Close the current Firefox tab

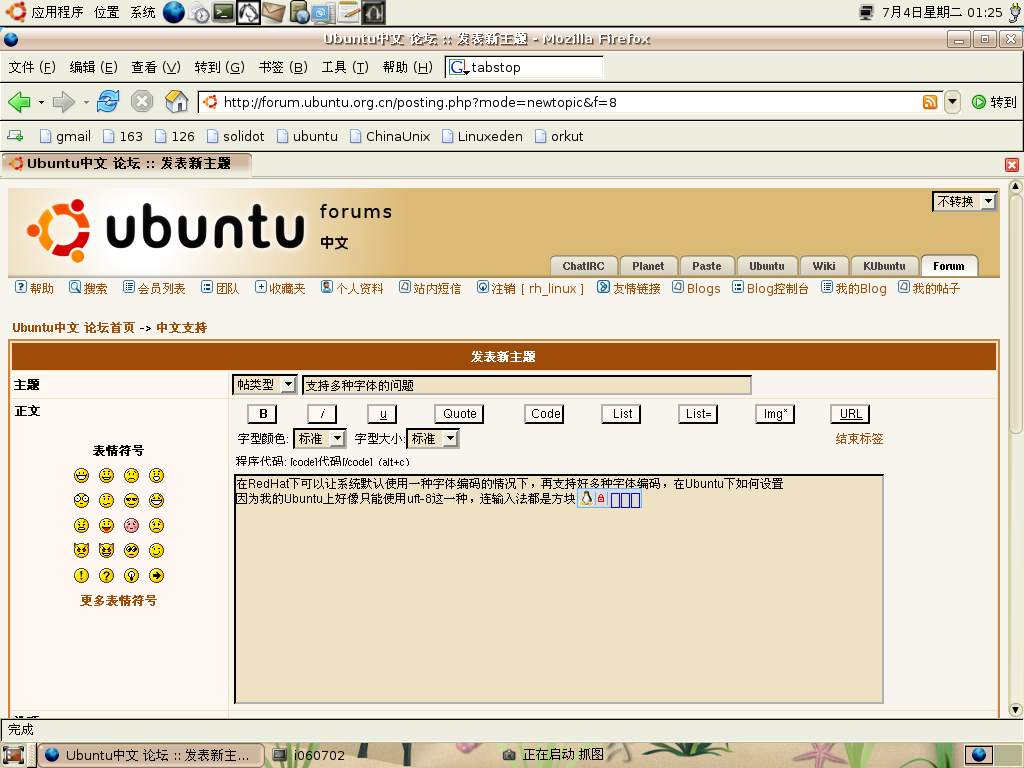click(x=1012, y=165)
